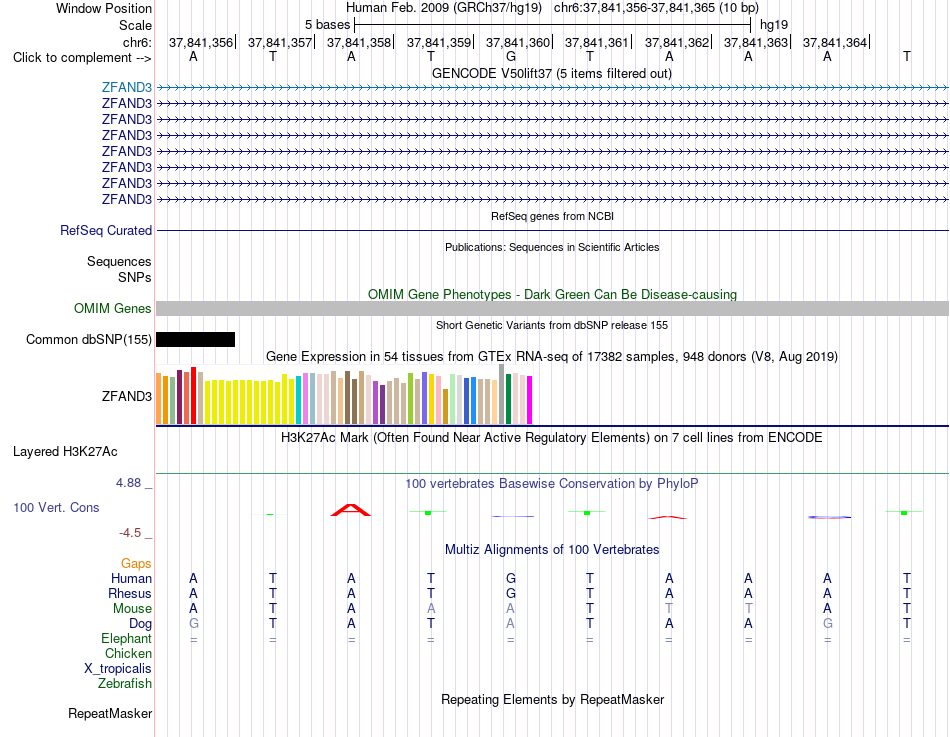Click position label 37,841,363
The image size is (950, 737).
tap(756, 42)
